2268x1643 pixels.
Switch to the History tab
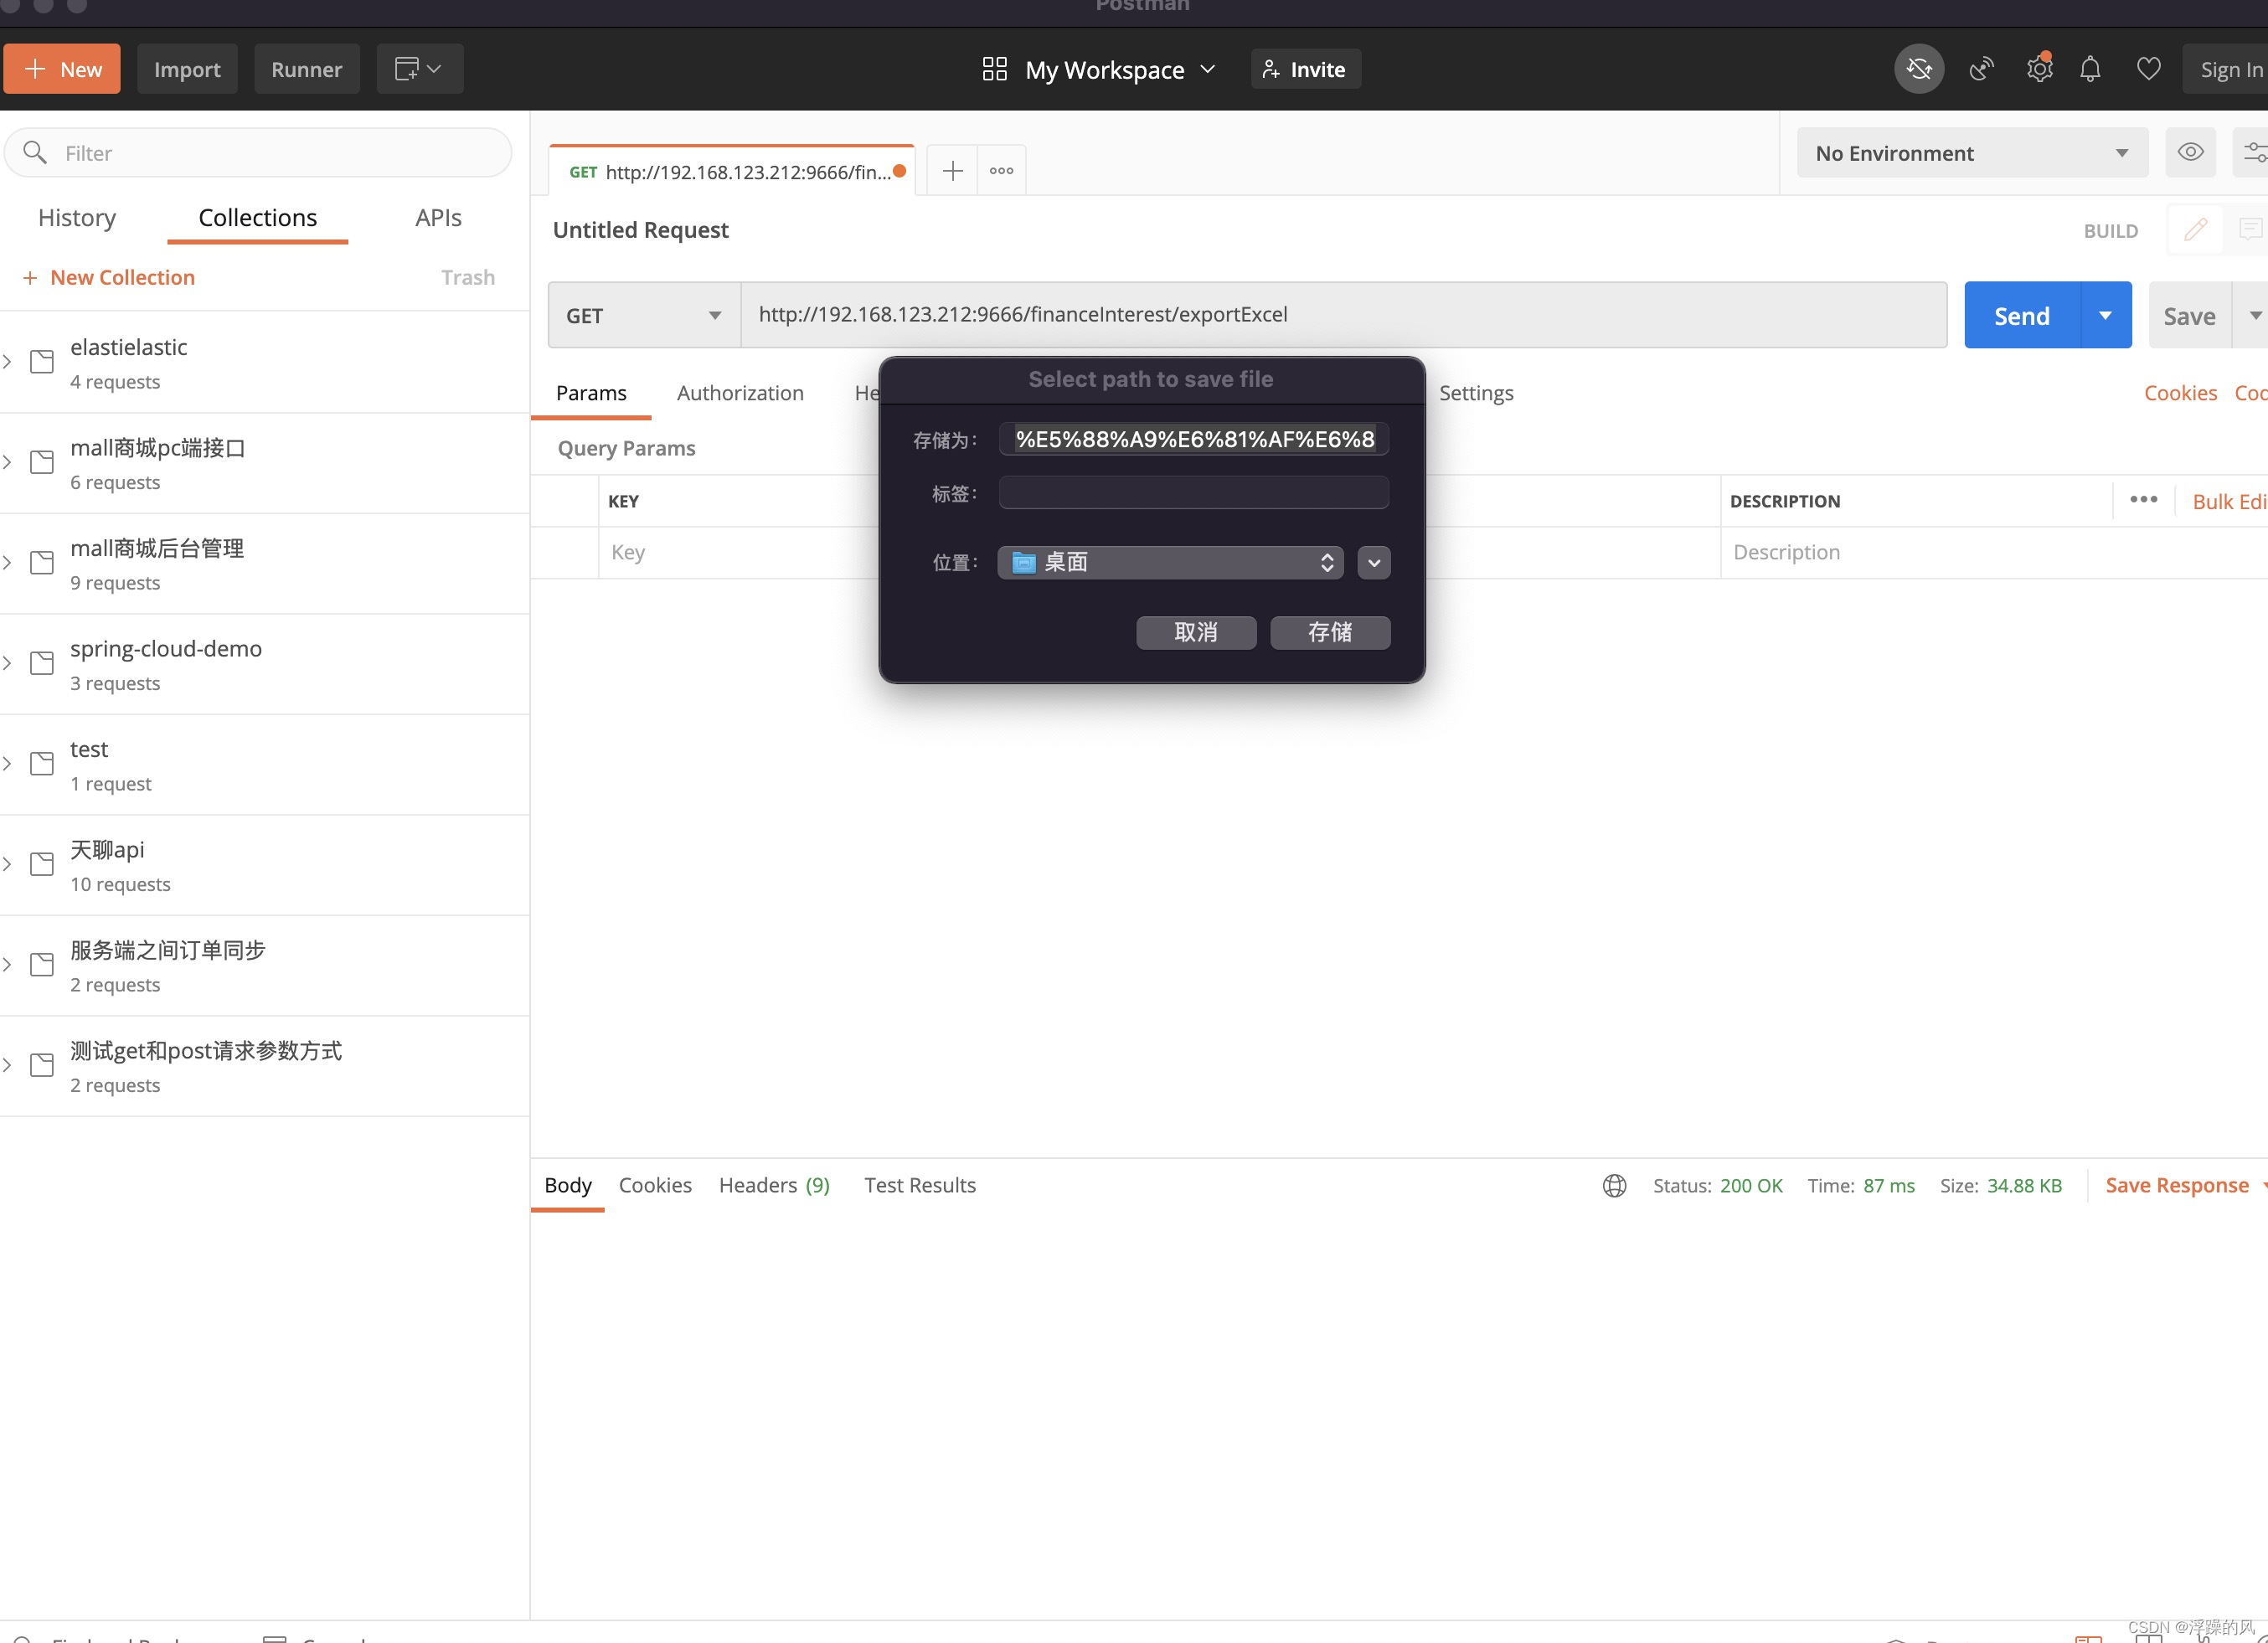(x=77, y=217)
